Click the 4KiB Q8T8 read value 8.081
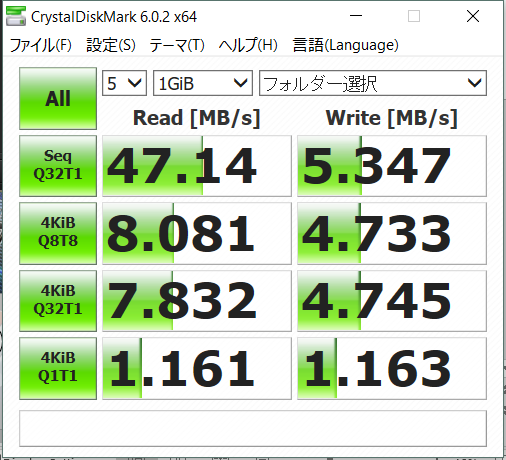The image size is (506, 460). click(197, 233)
